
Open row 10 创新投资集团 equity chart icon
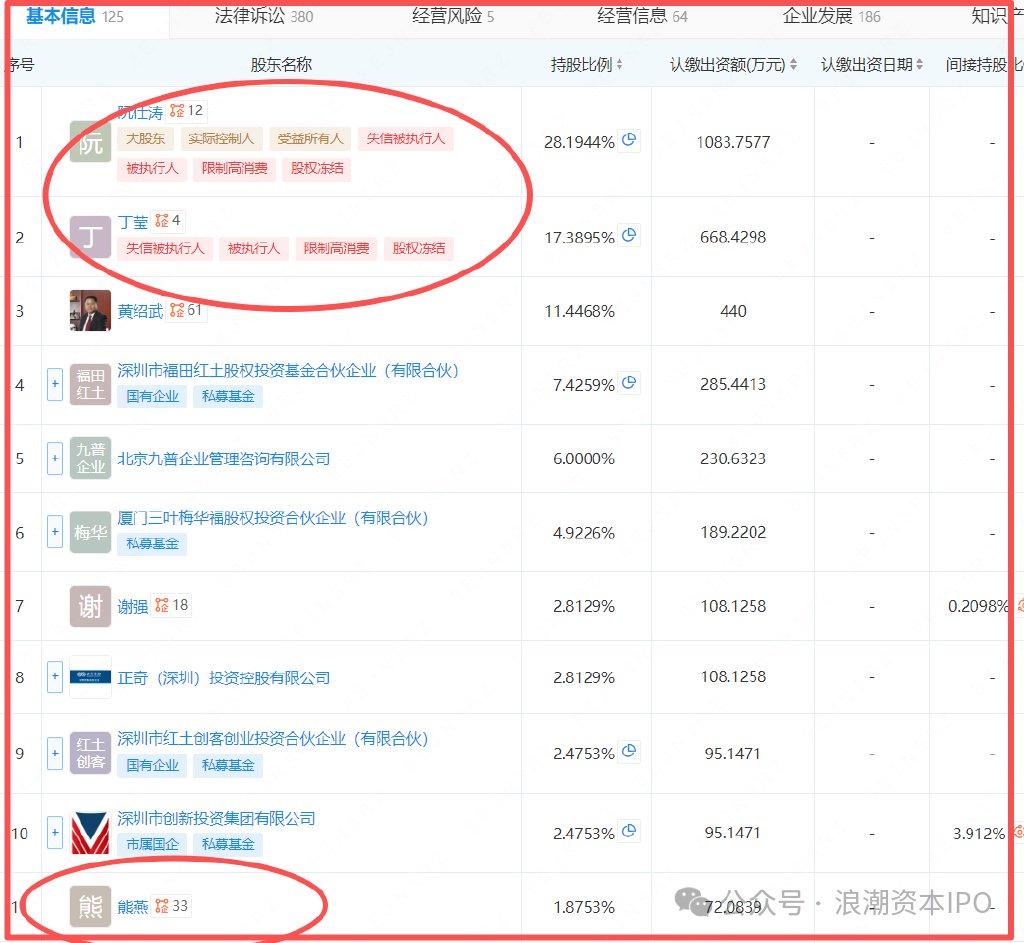pyautogui.click(x=629, y=831)
